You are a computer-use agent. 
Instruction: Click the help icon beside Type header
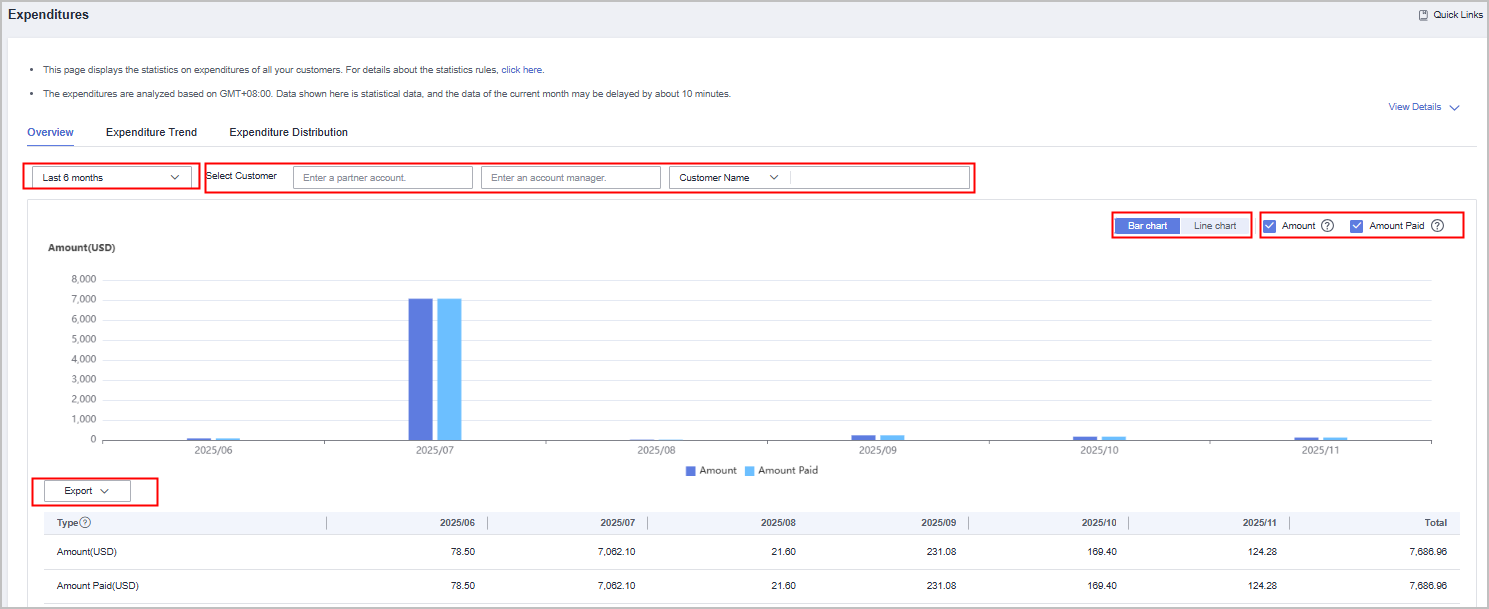(x=85, y=523)
